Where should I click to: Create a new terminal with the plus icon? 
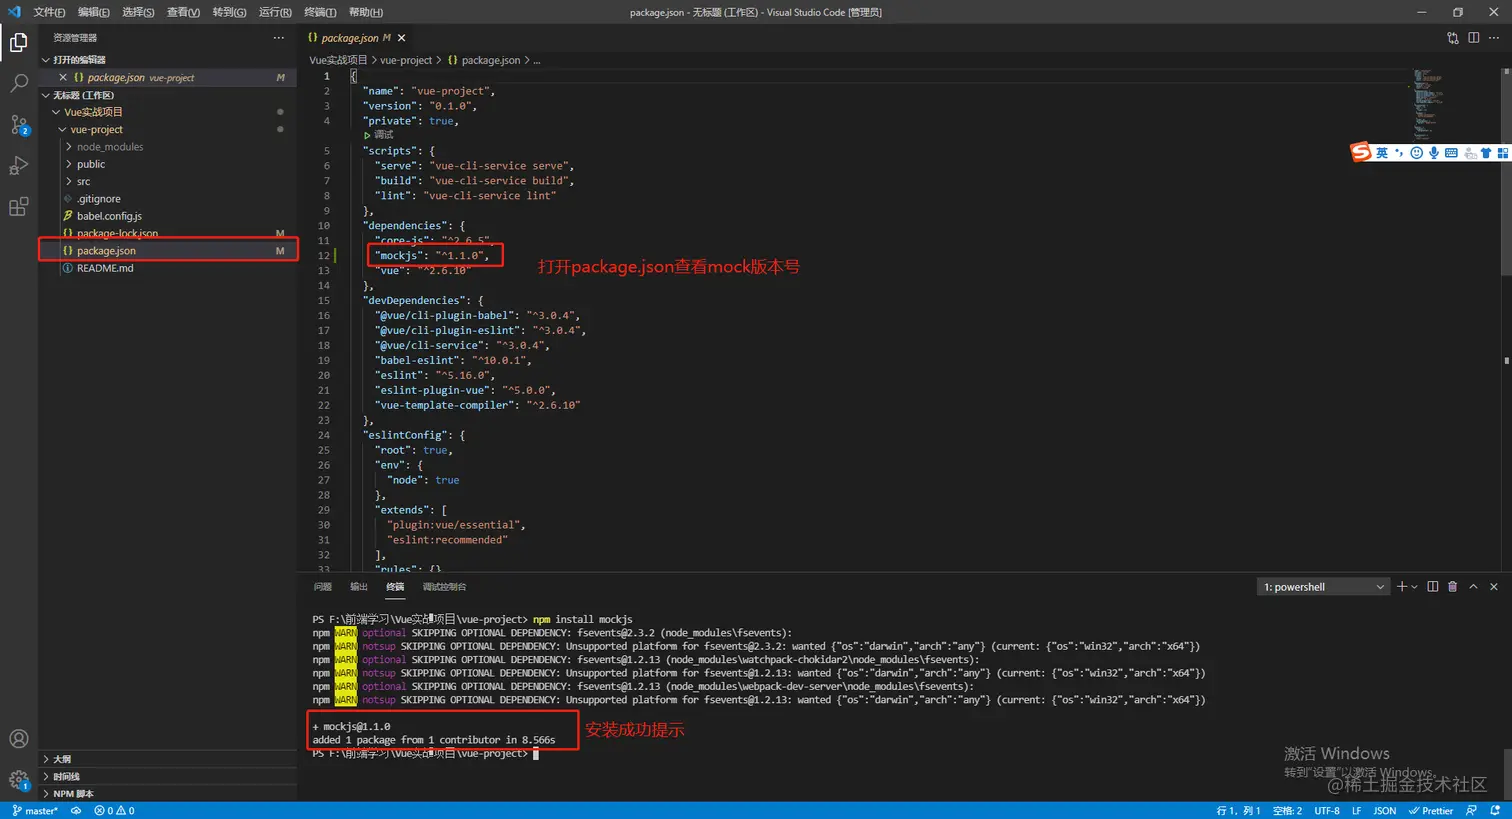pyautogui.click(x=1402, y=587)
